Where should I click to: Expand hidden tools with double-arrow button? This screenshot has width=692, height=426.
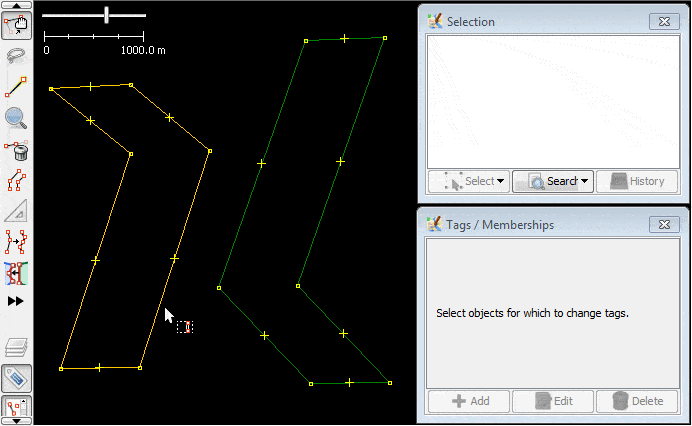16,301
